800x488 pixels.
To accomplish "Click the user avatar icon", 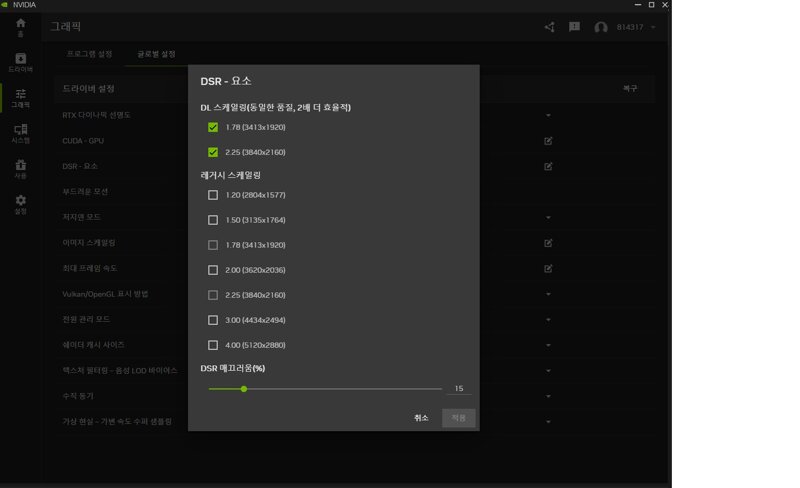I will 601,28.
